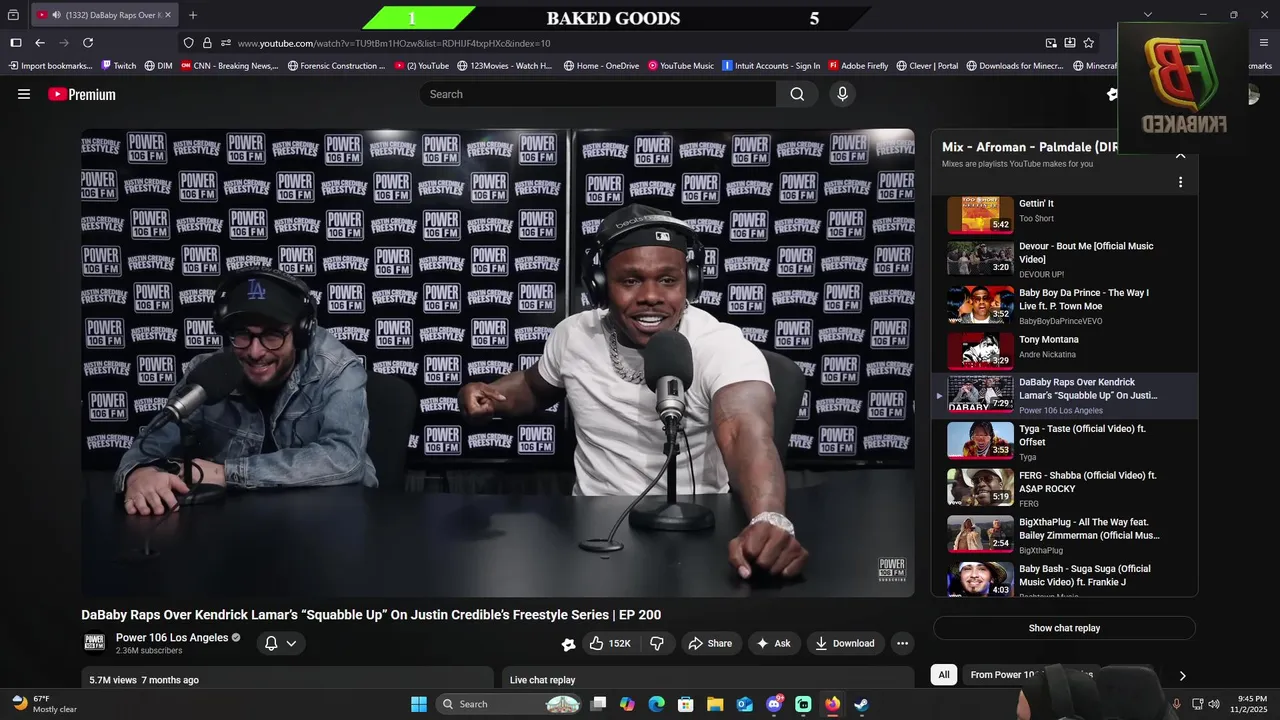Open Windows Start menu

pyautogui.click(x=418, y=704)
